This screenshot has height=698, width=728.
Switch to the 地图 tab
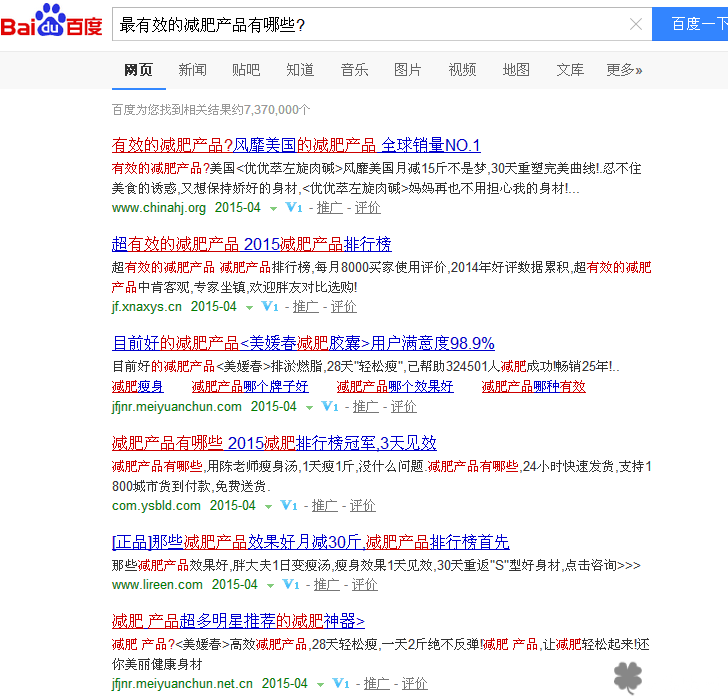click(x=516, y=70)
